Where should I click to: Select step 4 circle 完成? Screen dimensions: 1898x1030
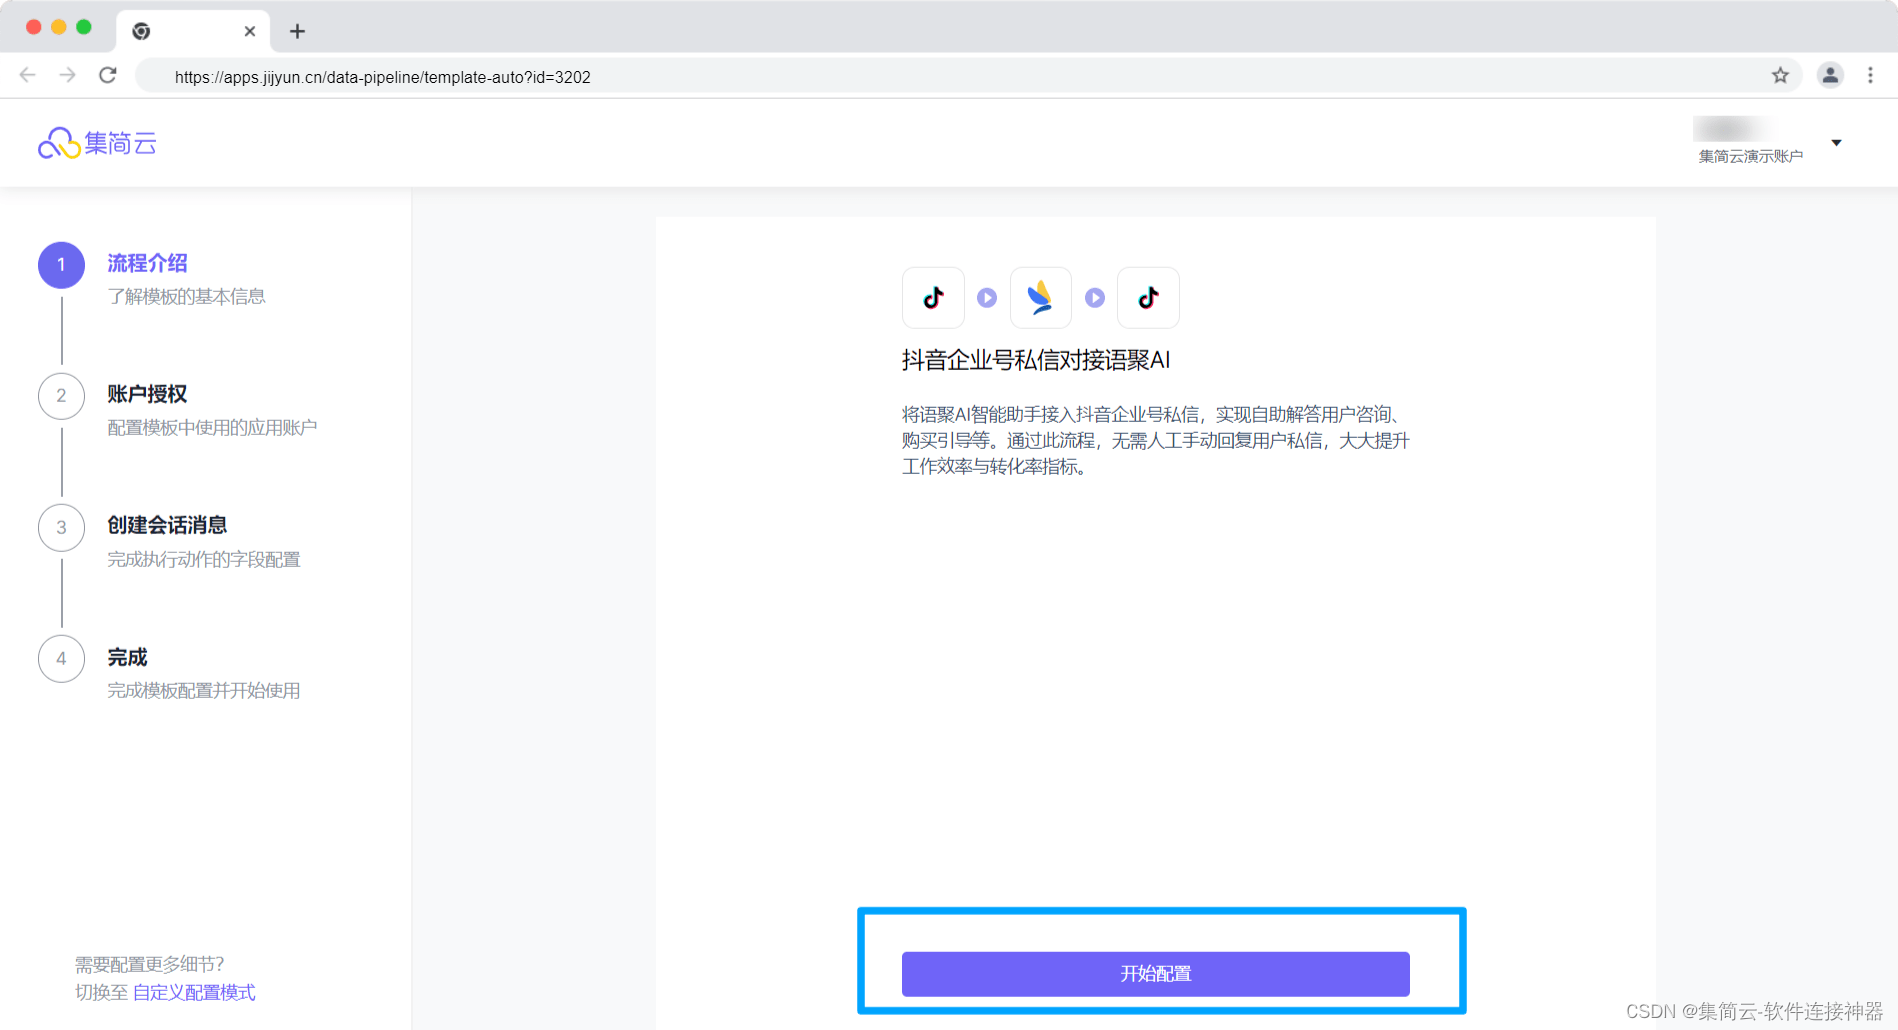pos(61,659)
